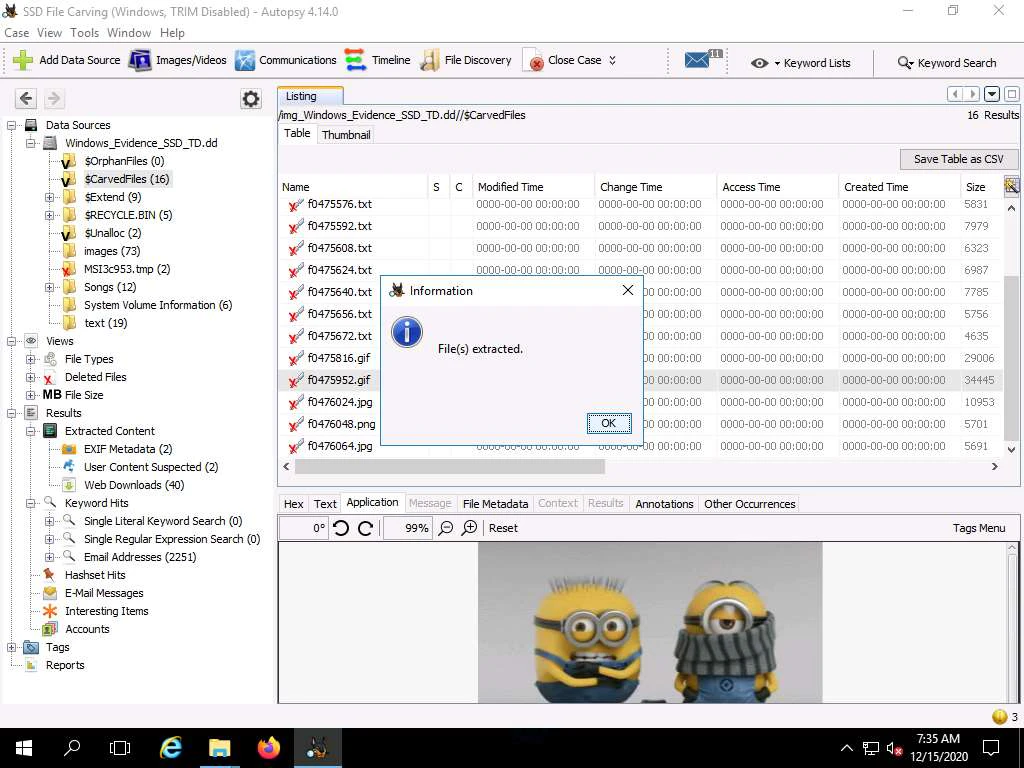Open the Help menu
The width and height of the screenshot is (1024, 768).
coord(172,33)
